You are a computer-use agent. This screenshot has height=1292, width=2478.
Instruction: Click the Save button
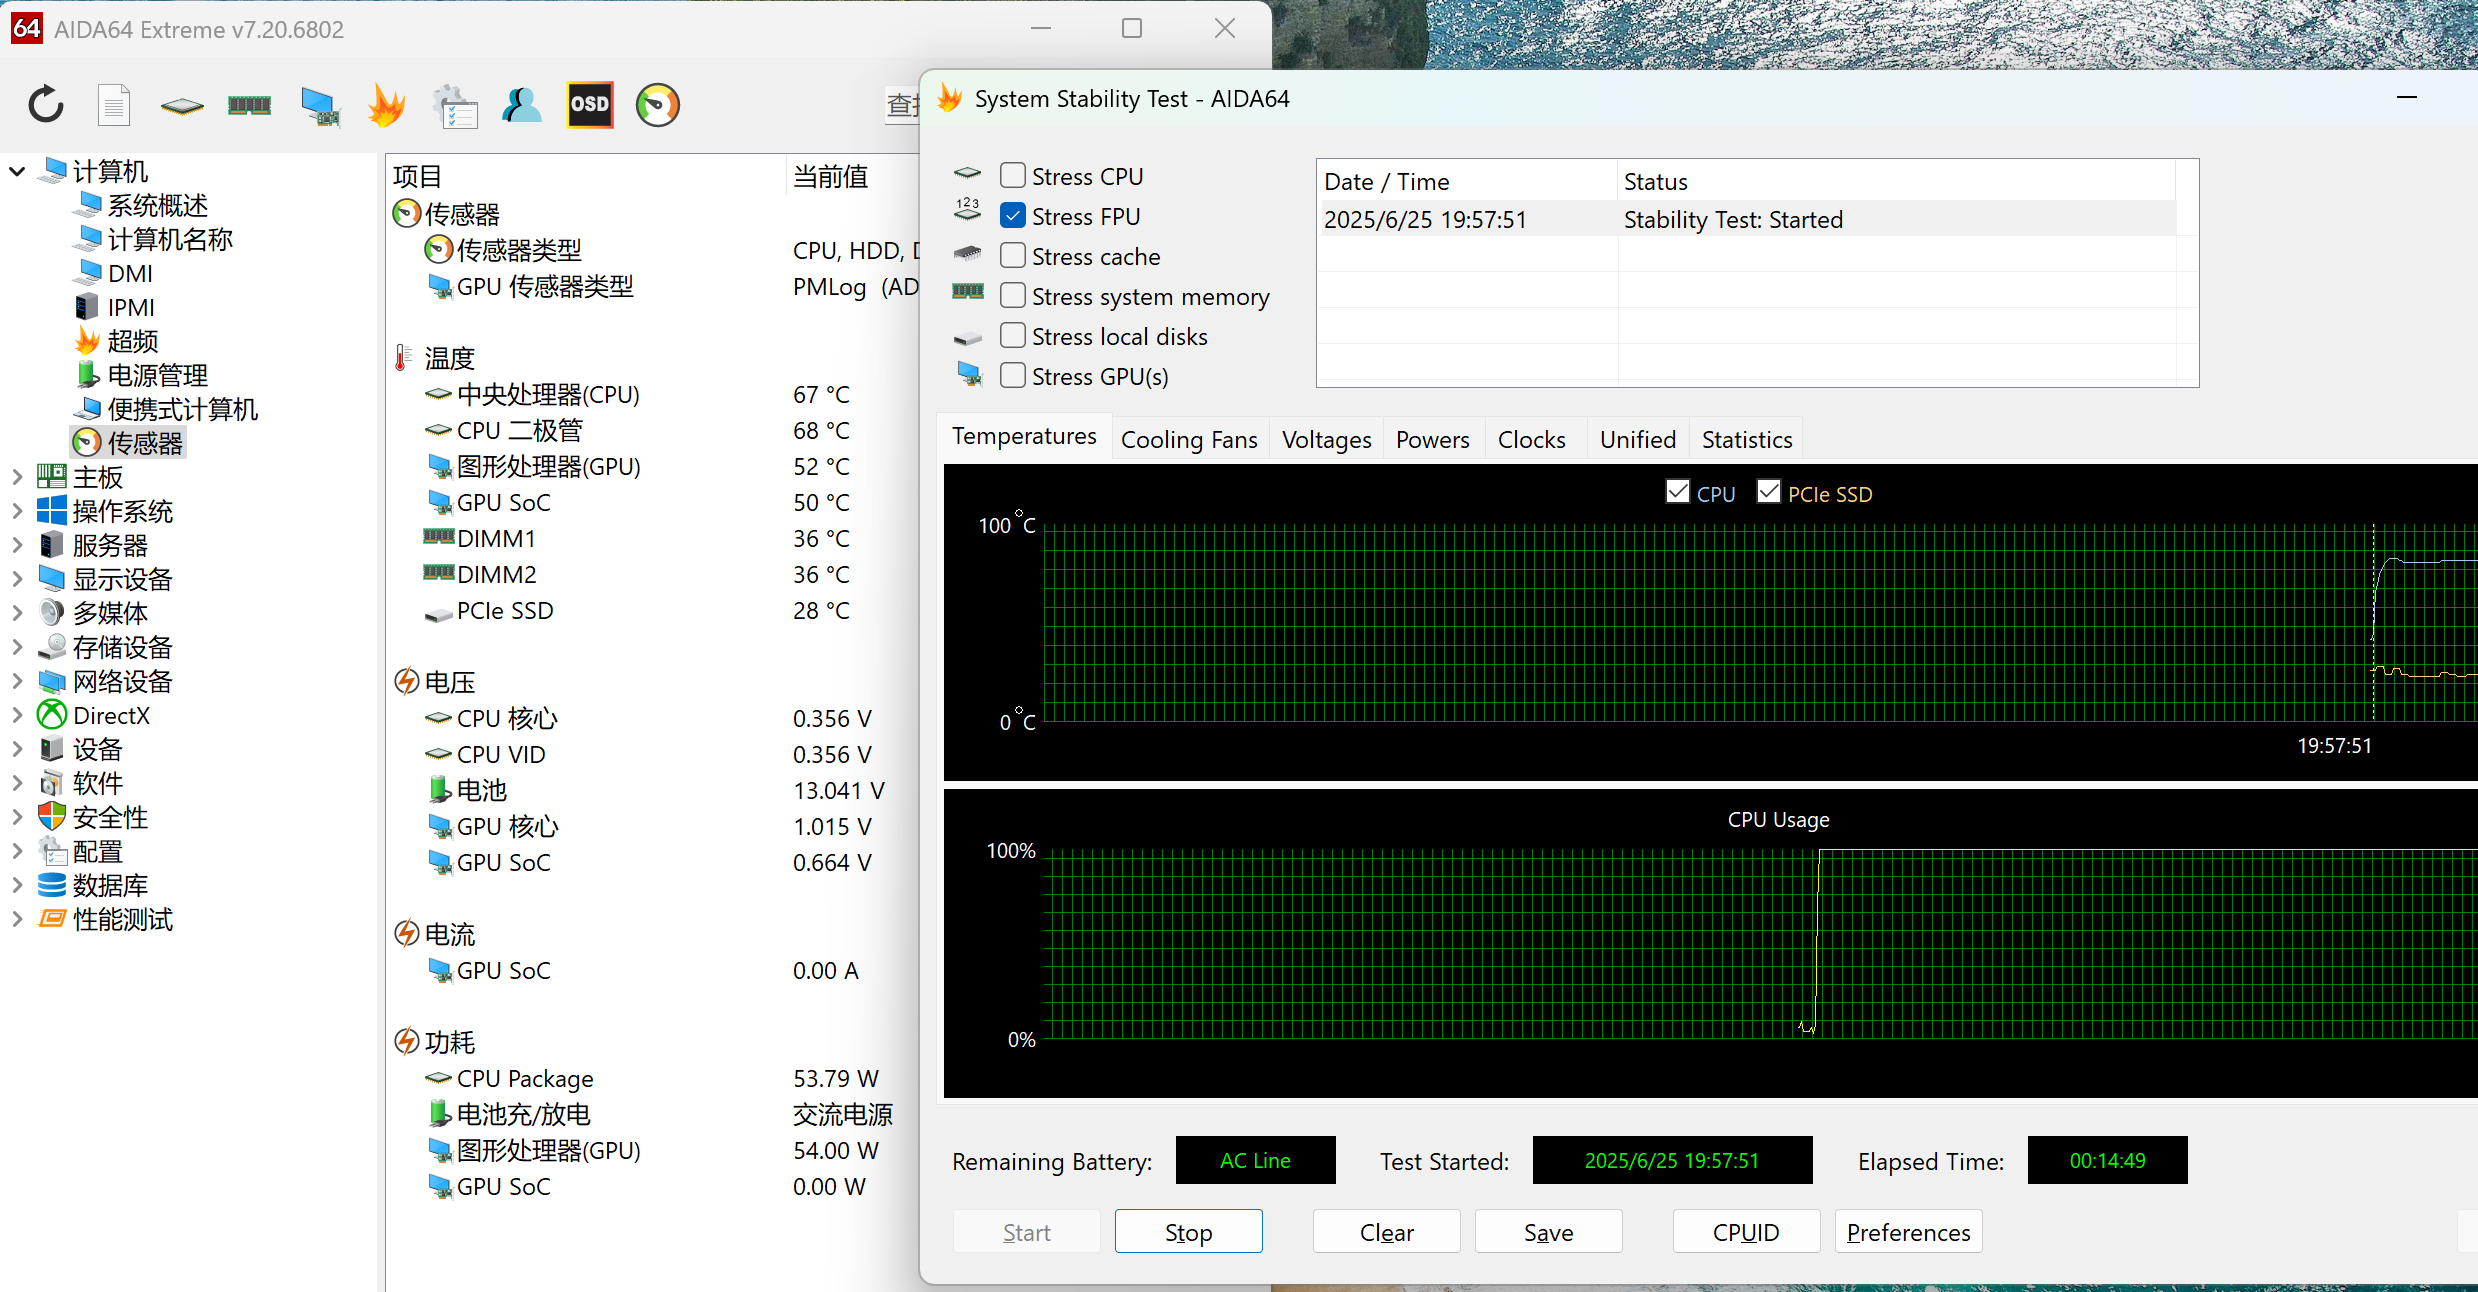pyautogui.click(x=1548, y=1232)
